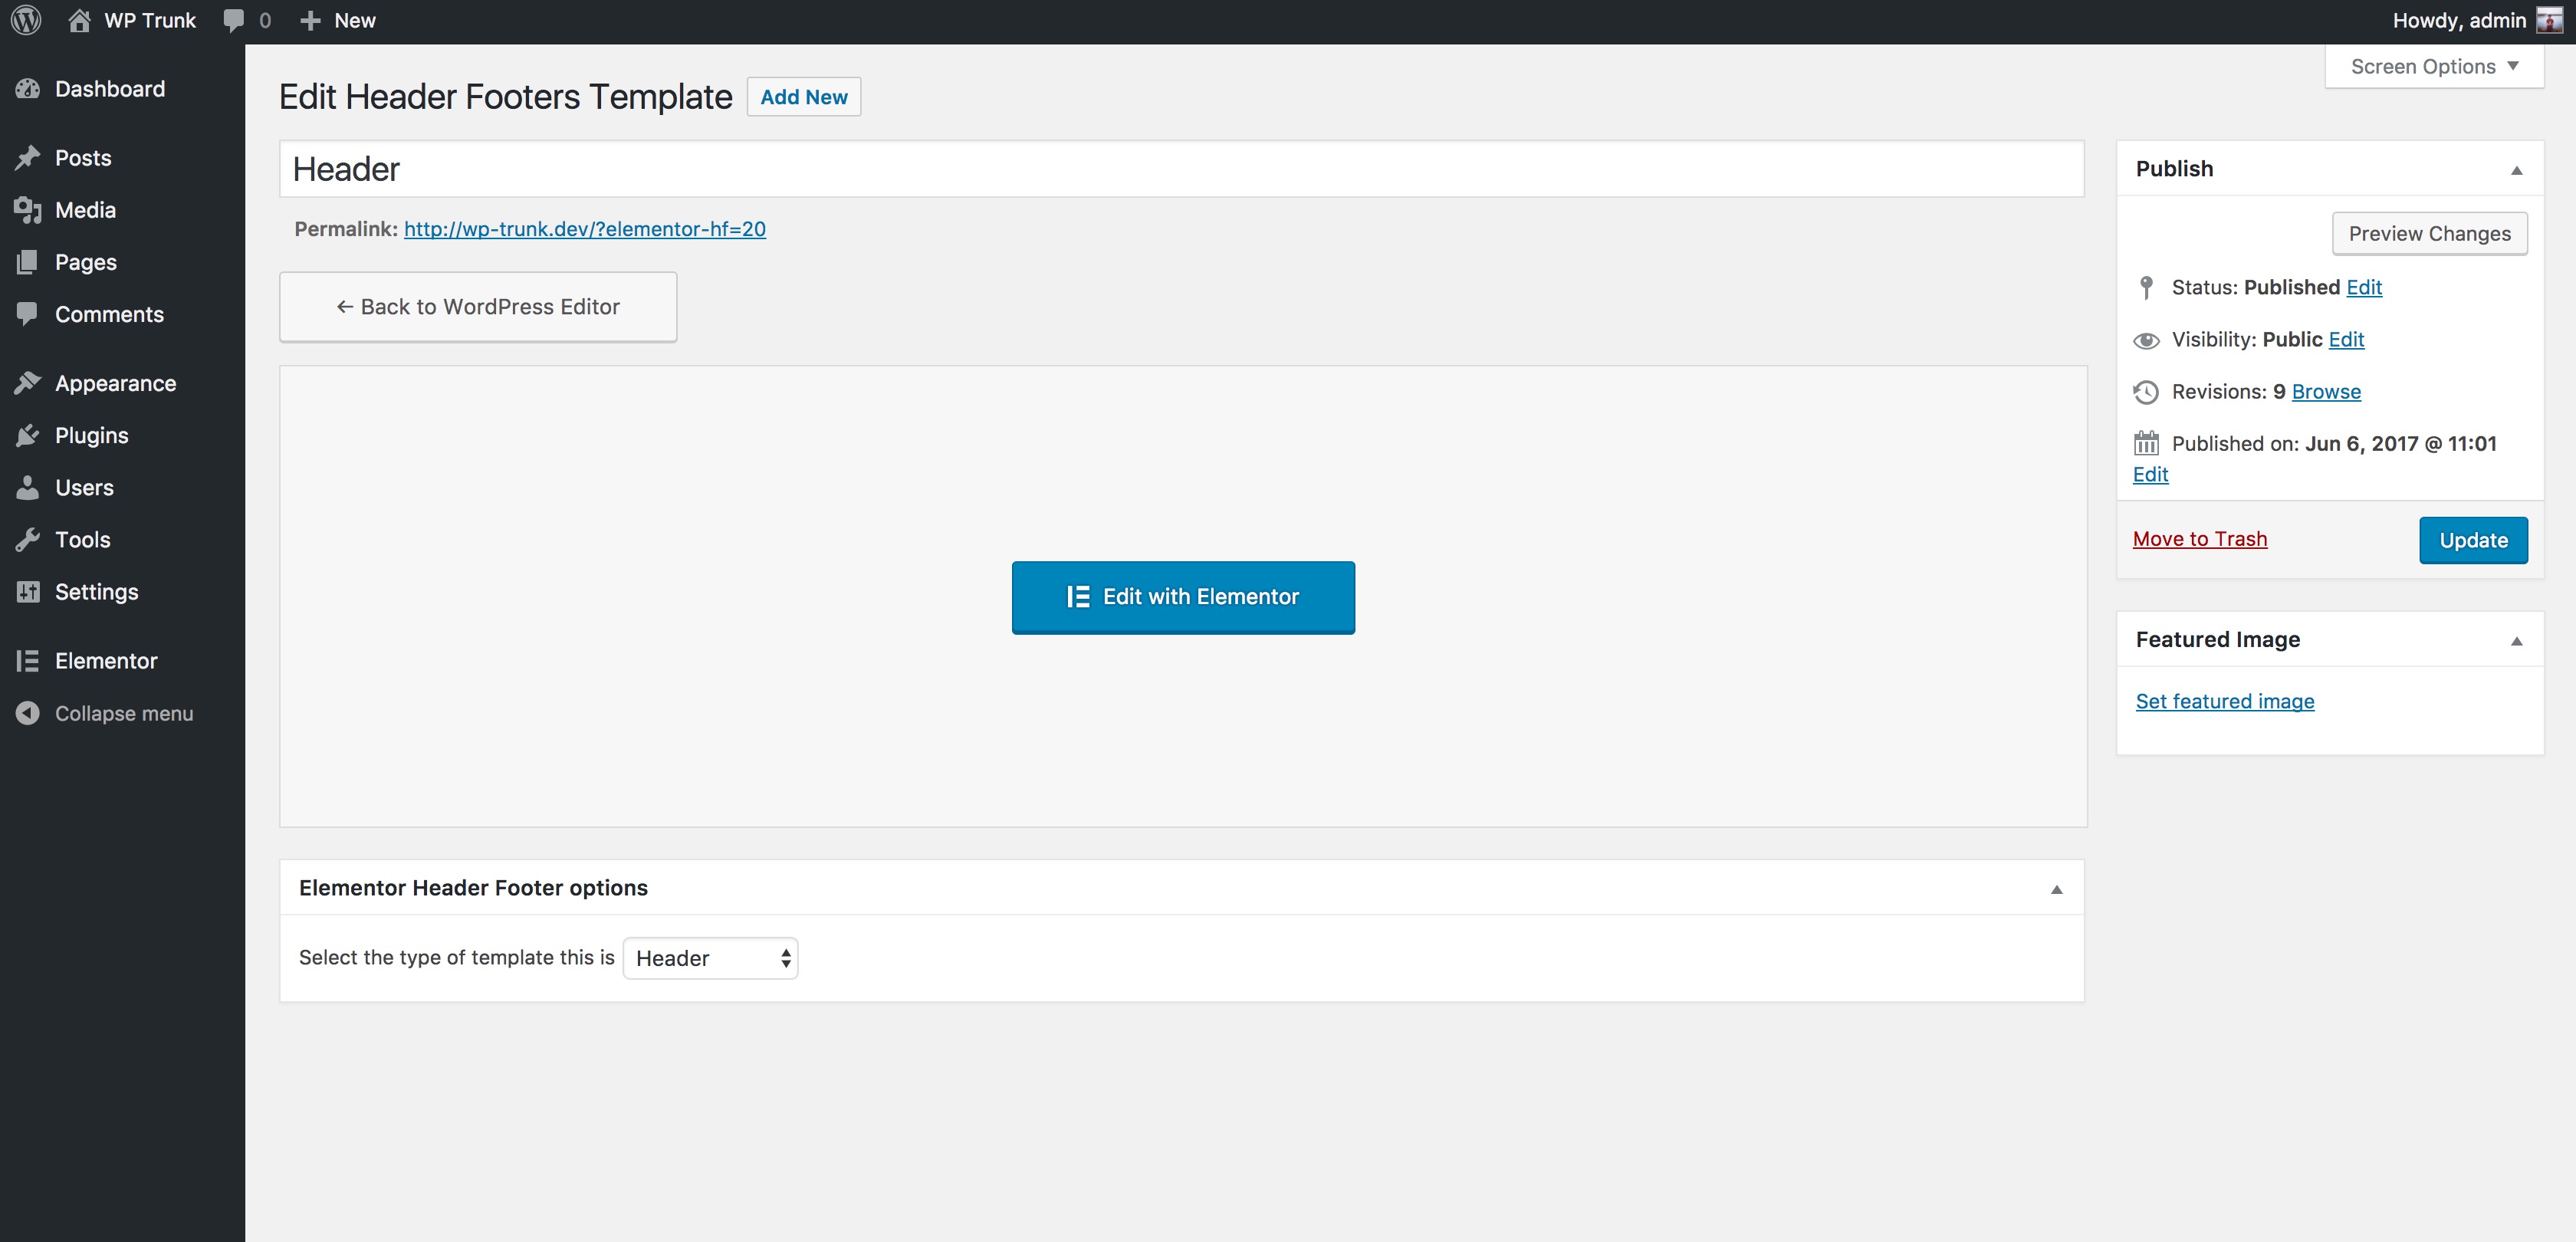Edit published date and time
Screen dimensions: 2576x1242
pyautogui.click(x=2149, y=473)
